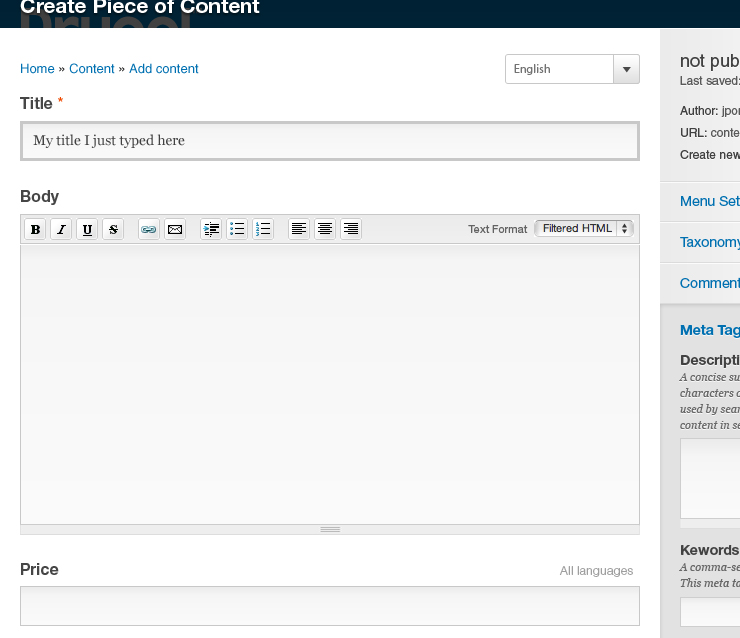Center align body text
The width and height of the screenshot is (740, 638).
(325, 229)
